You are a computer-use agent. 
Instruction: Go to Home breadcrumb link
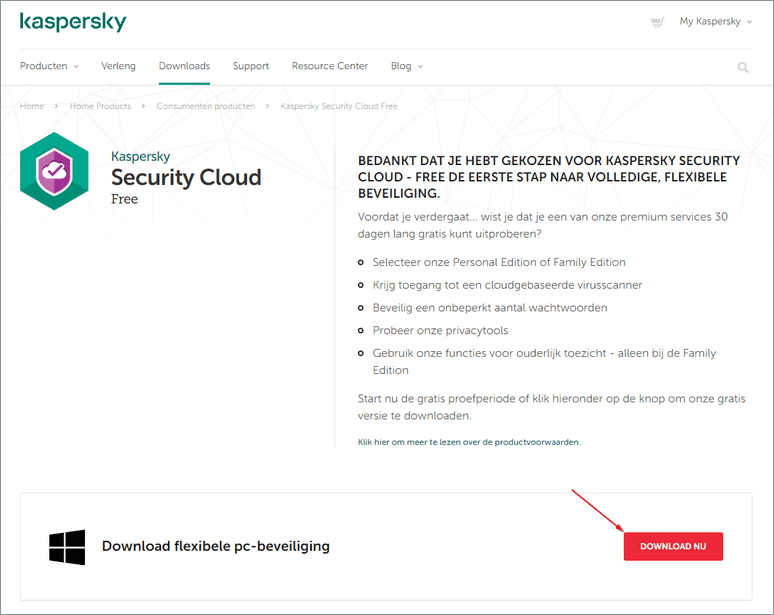click(32, 106)
